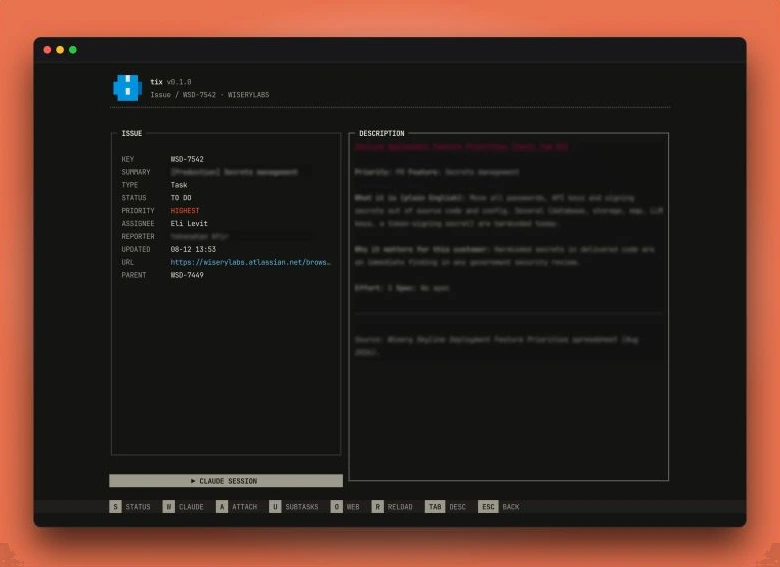The image size is (780, 567).
Task: Click the PARENT field label
Action: click(134, 275)
